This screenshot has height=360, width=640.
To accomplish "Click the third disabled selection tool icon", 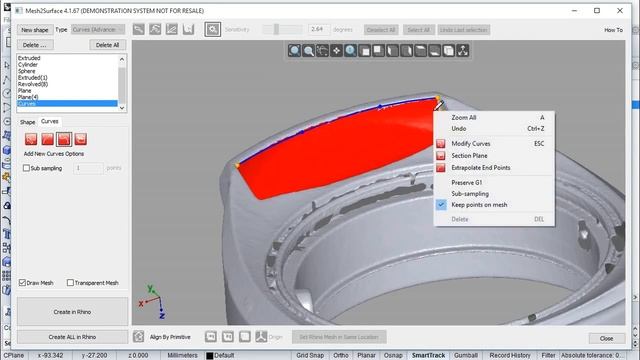I will point(171,29).
